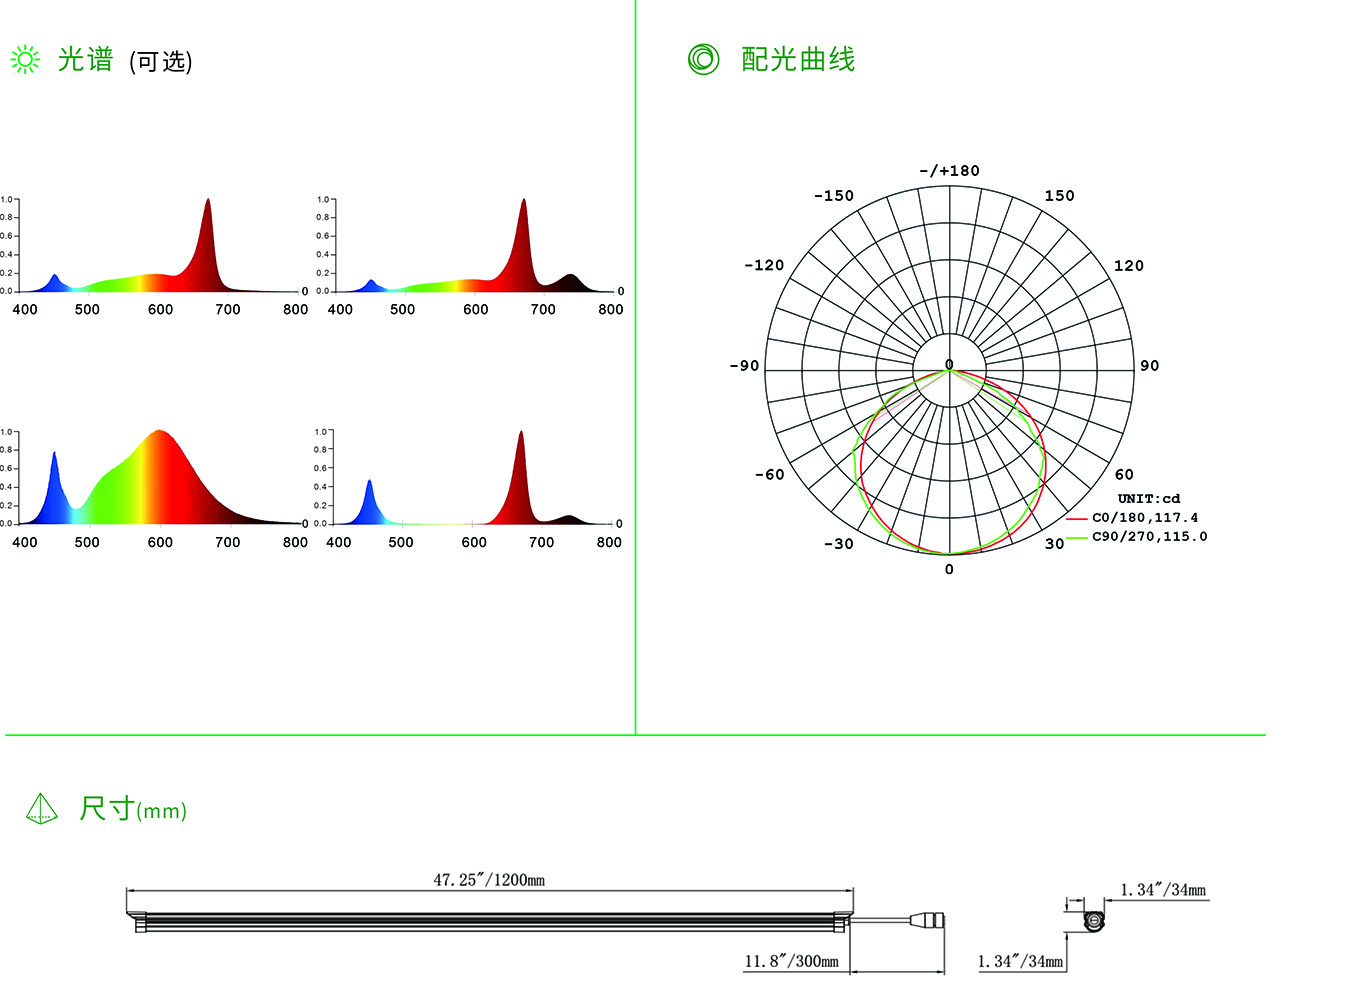Click the red C0/180,117.4 legend entry
The width and height of the screenshot is (1350, 1006).
[x=1132, y=518]
